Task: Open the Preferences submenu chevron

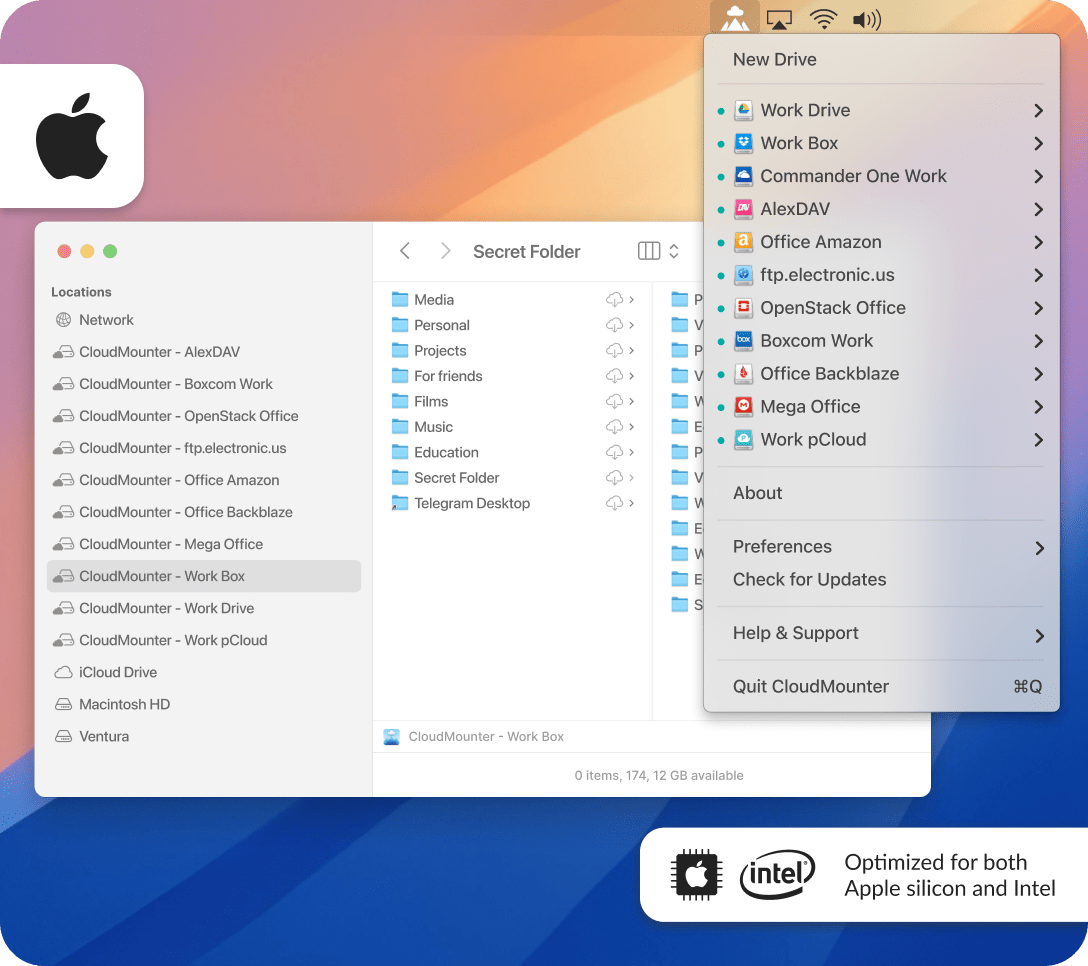Action: tap(1039, 548)
